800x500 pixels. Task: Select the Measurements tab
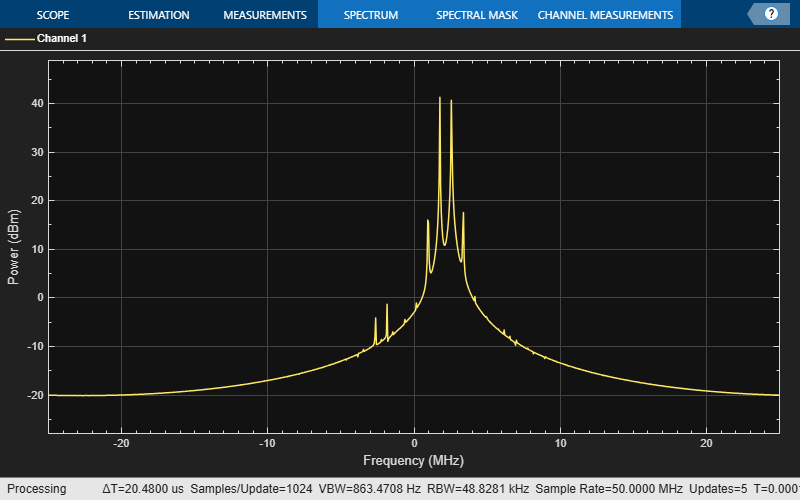(265, 15)
